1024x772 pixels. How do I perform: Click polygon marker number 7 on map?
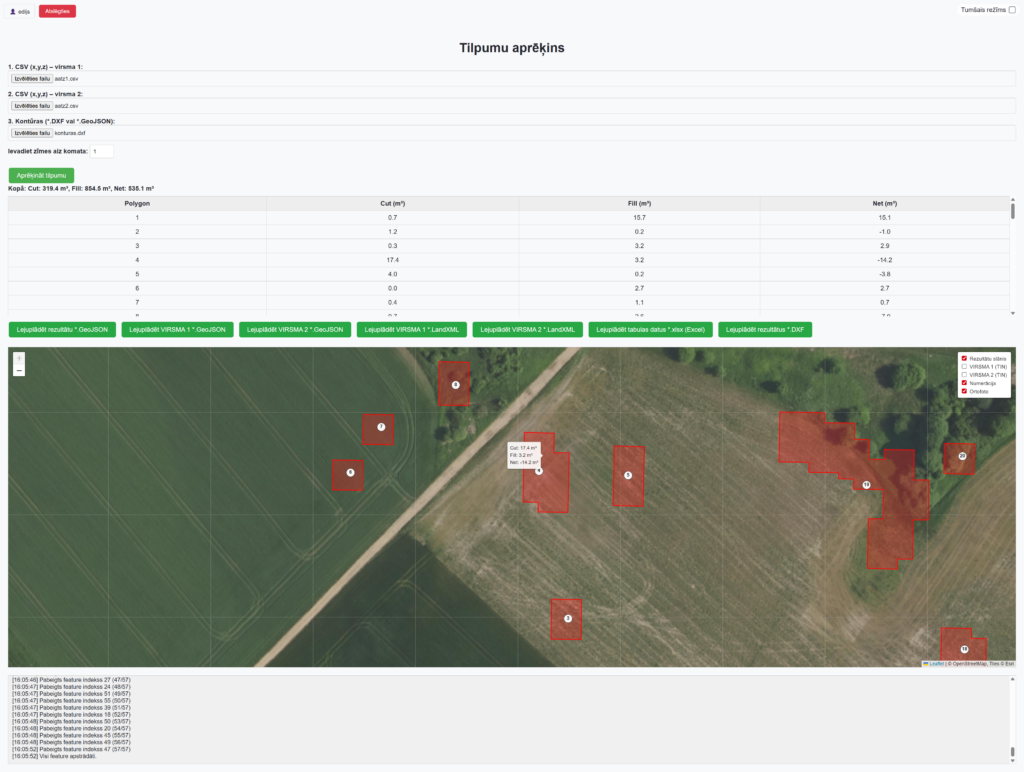coord(381,427)
